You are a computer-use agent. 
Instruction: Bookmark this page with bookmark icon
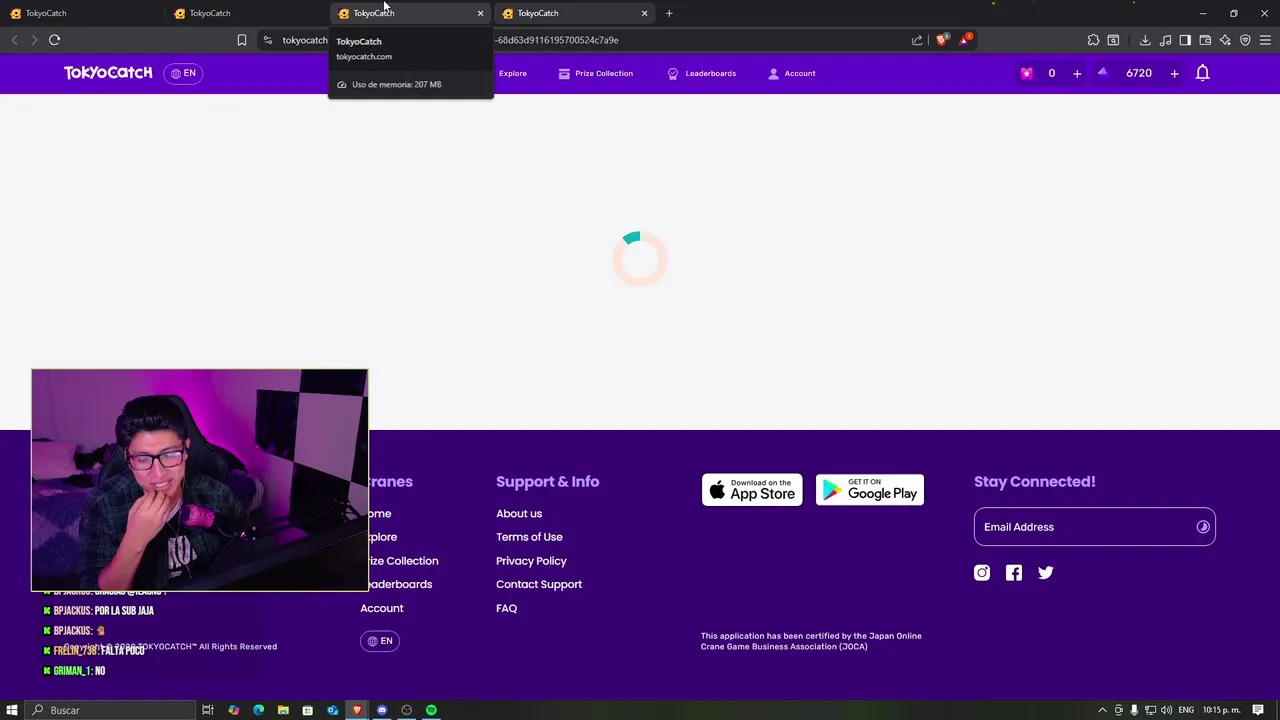point(241,40)
